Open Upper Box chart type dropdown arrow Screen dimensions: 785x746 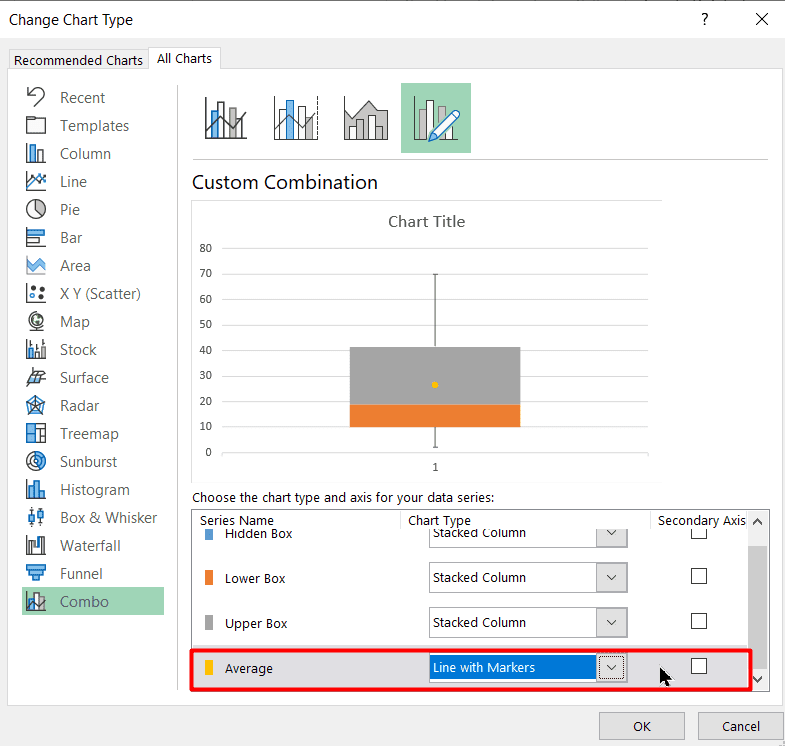pyautogui.click(x=611, y=622)
